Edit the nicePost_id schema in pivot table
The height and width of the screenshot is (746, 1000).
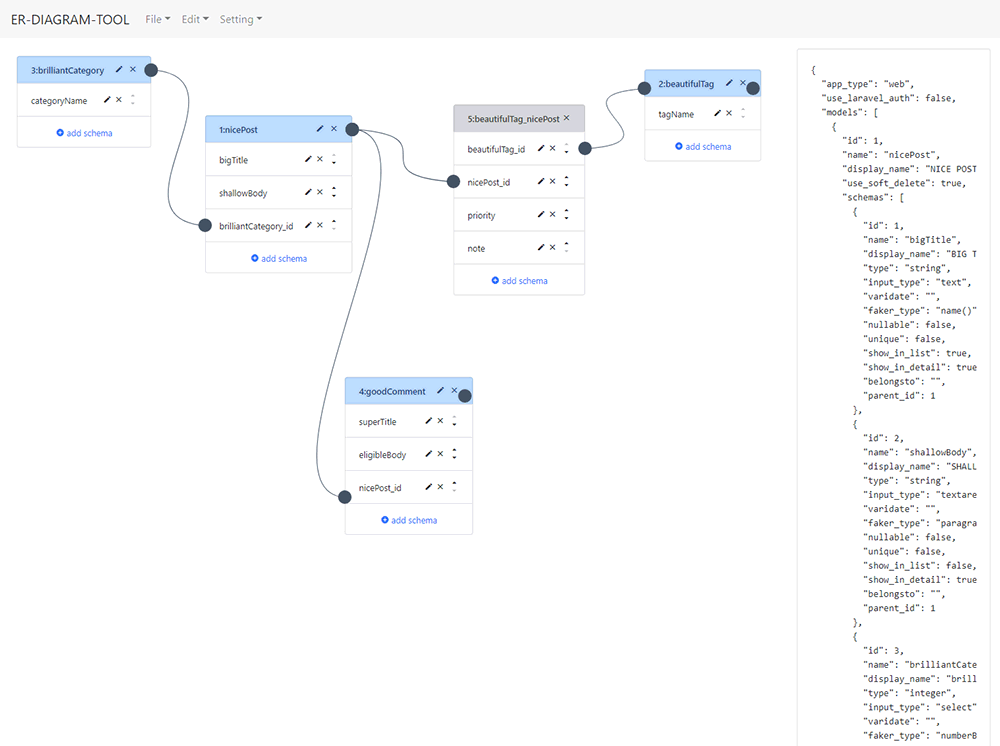[x=541, y=181]
